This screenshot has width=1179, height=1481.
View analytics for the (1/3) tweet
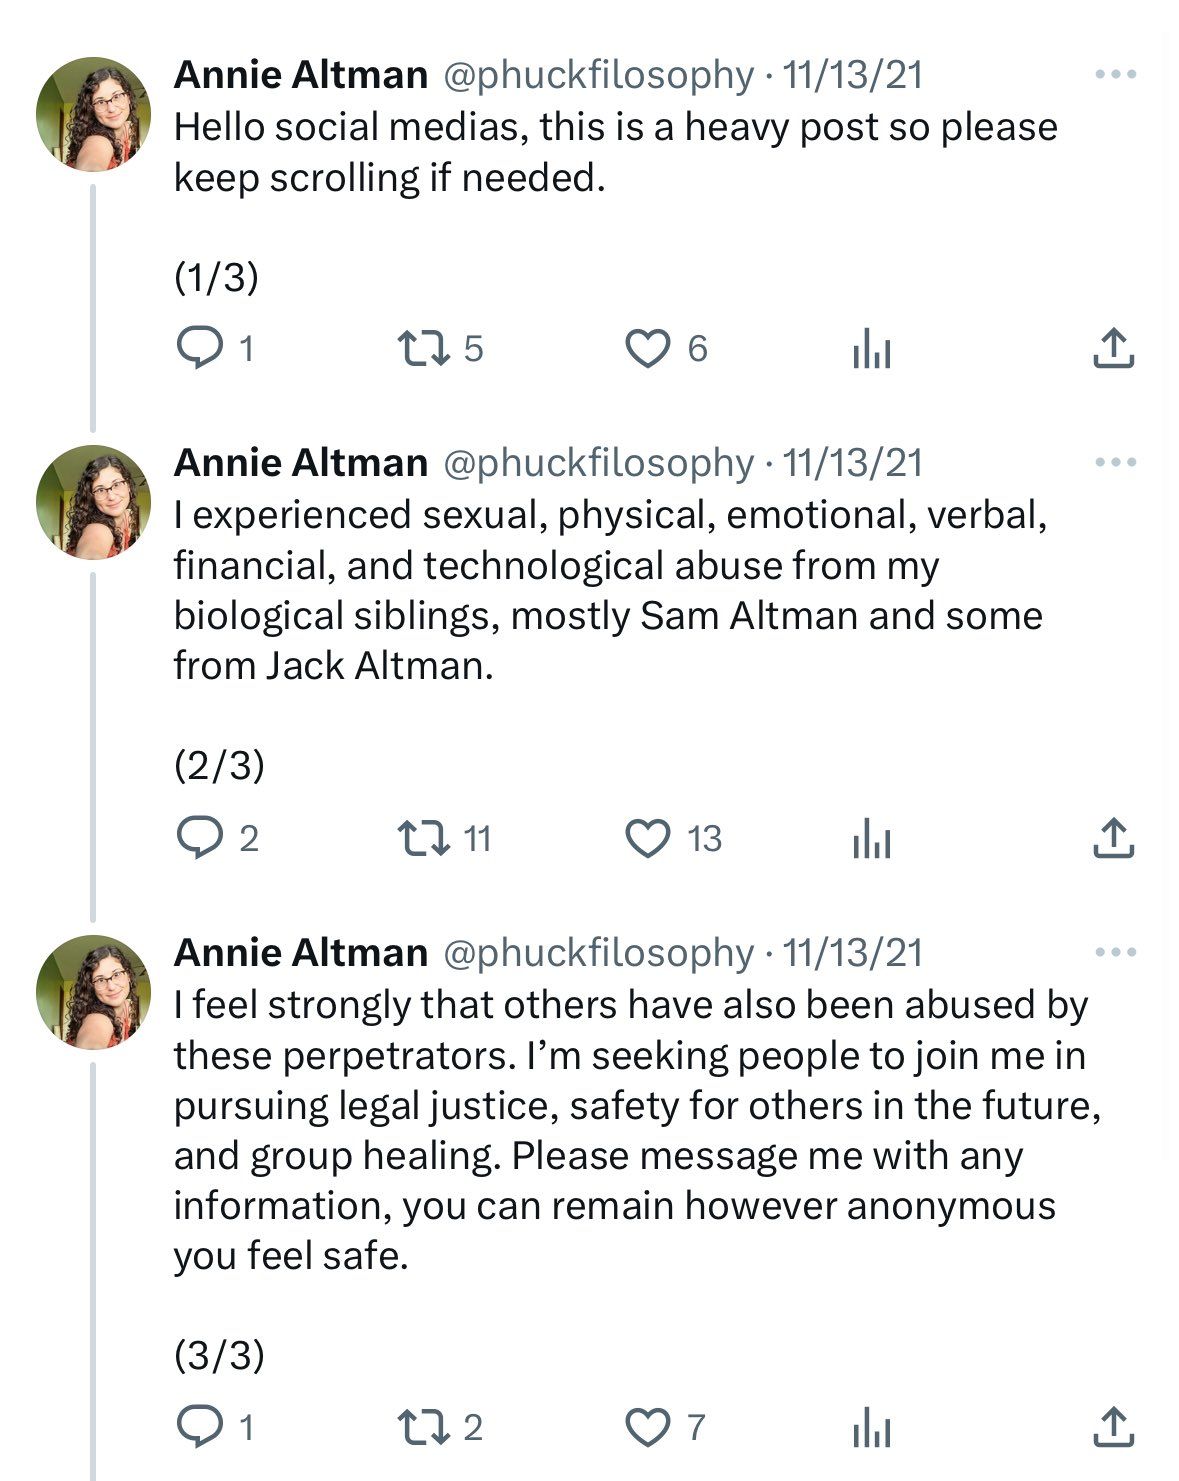[x=871, y=350]
